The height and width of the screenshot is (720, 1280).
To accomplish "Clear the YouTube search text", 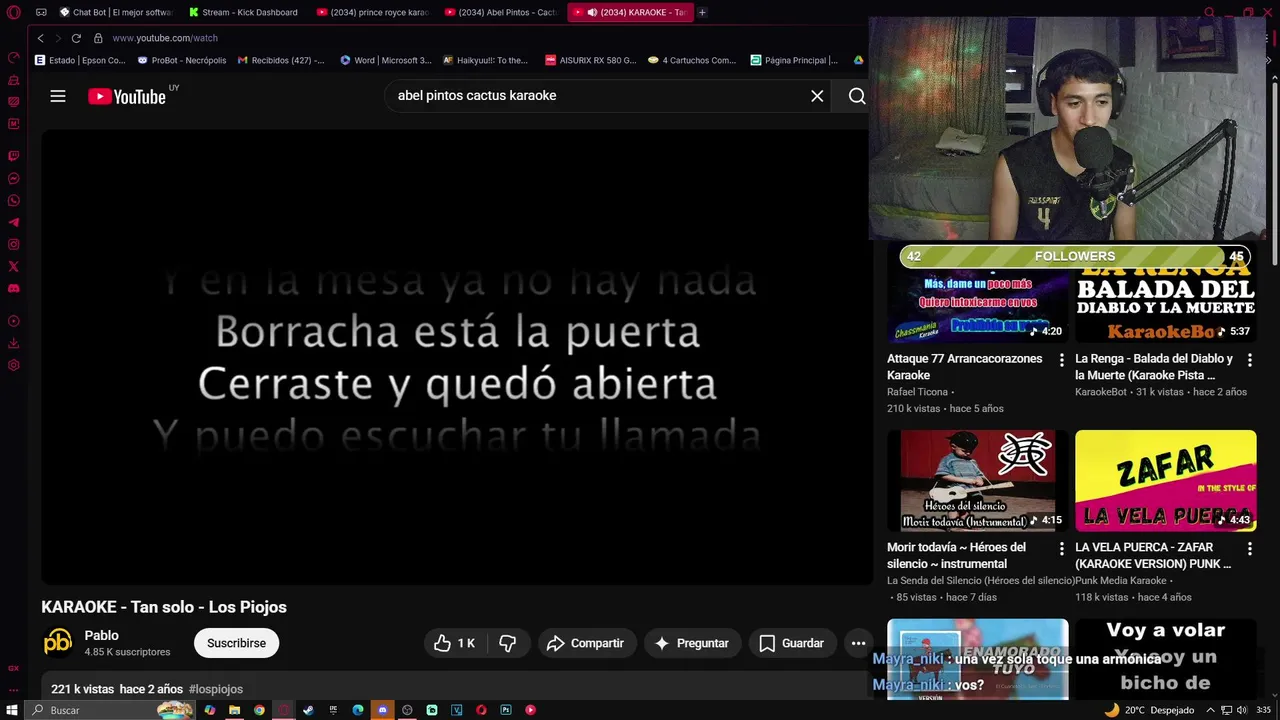I will tap(817, 96).
